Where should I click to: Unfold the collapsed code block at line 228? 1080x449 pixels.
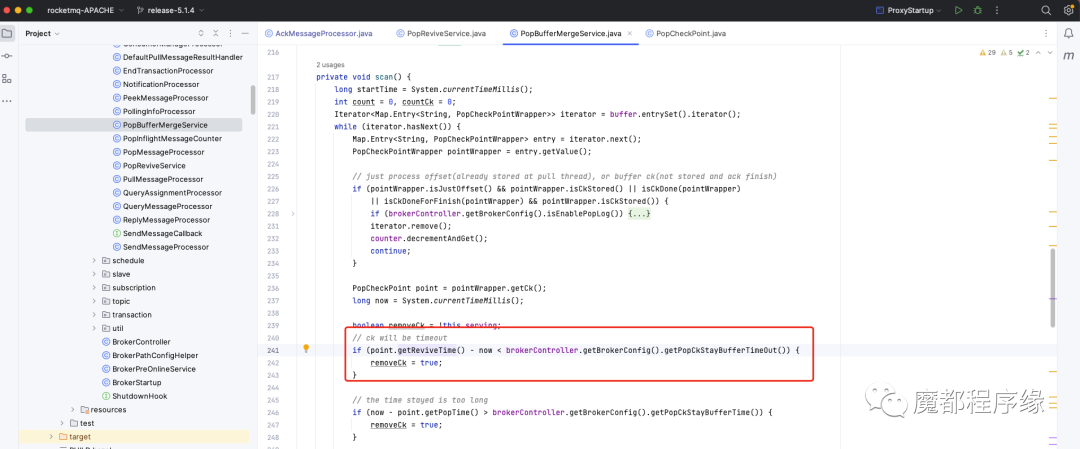coord(293,214)
